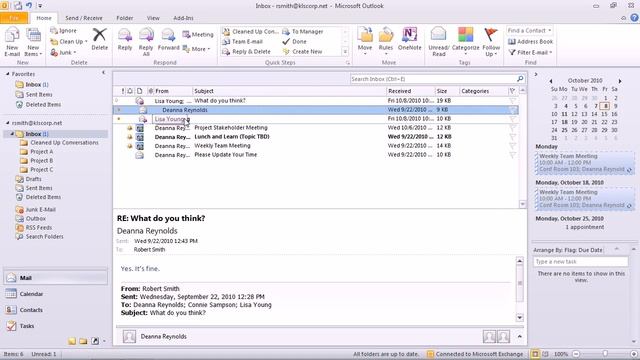The height and width of the screenshot is (360, 640).
Task: Send message to OneNote
Action: [x=409, y=39]
